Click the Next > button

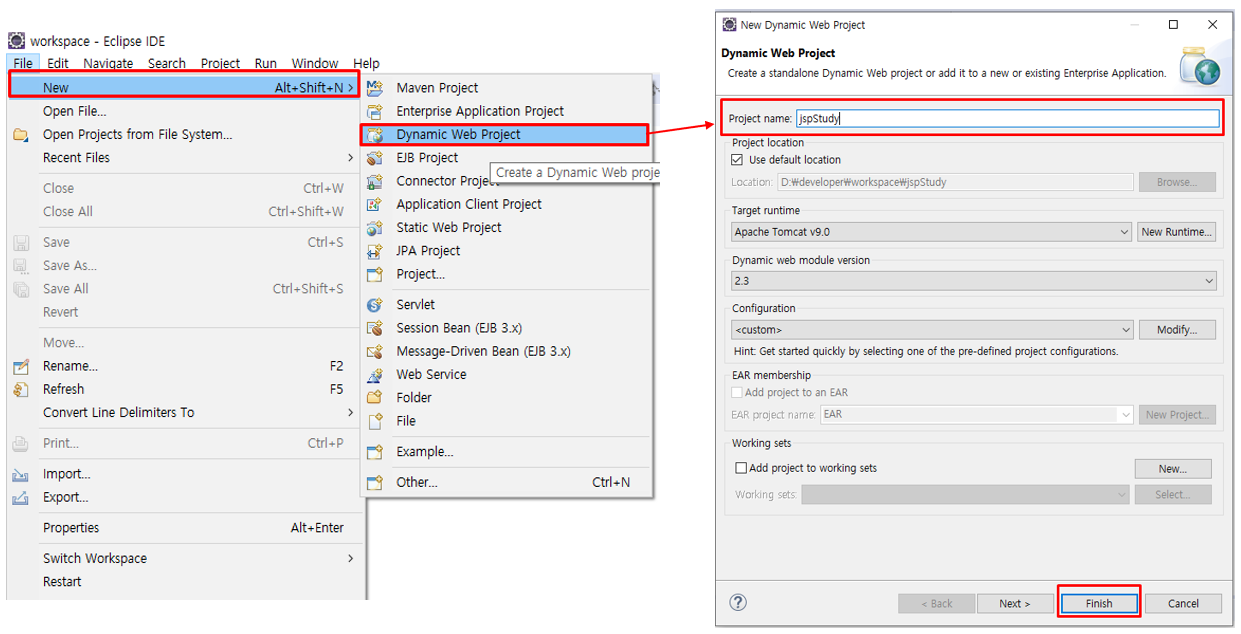point(1014,603)
